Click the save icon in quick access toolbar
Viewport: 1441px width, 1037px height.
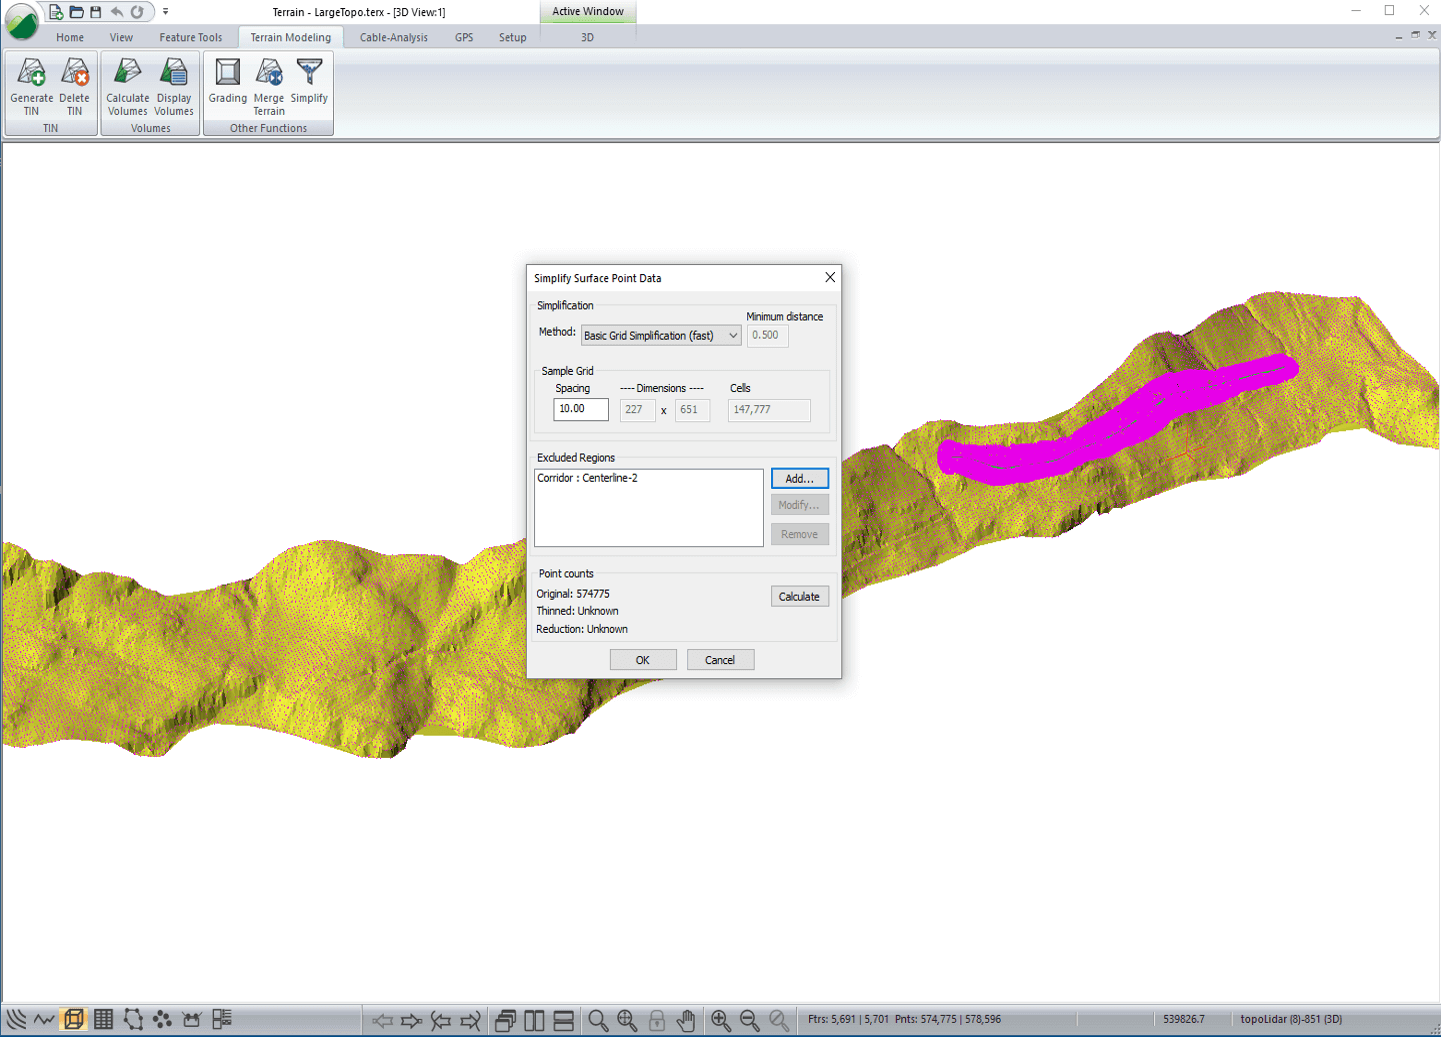96,12
